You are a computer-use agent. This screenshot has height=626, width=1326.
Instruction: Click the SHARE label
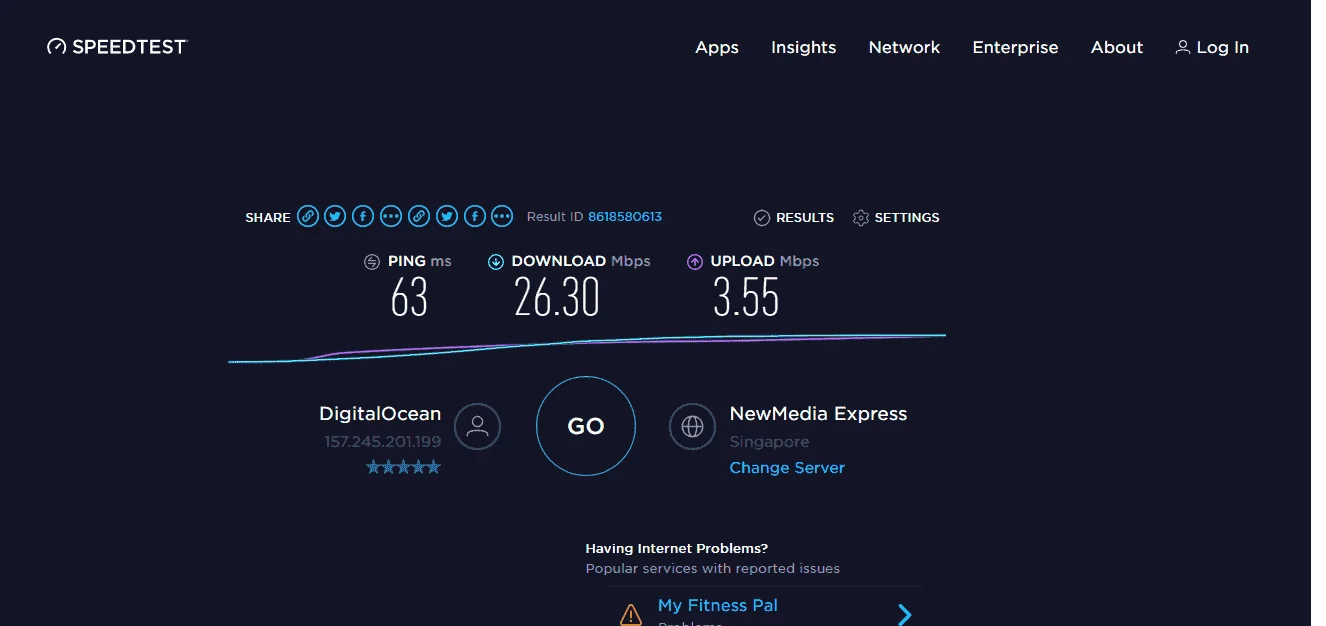(268, 217)
